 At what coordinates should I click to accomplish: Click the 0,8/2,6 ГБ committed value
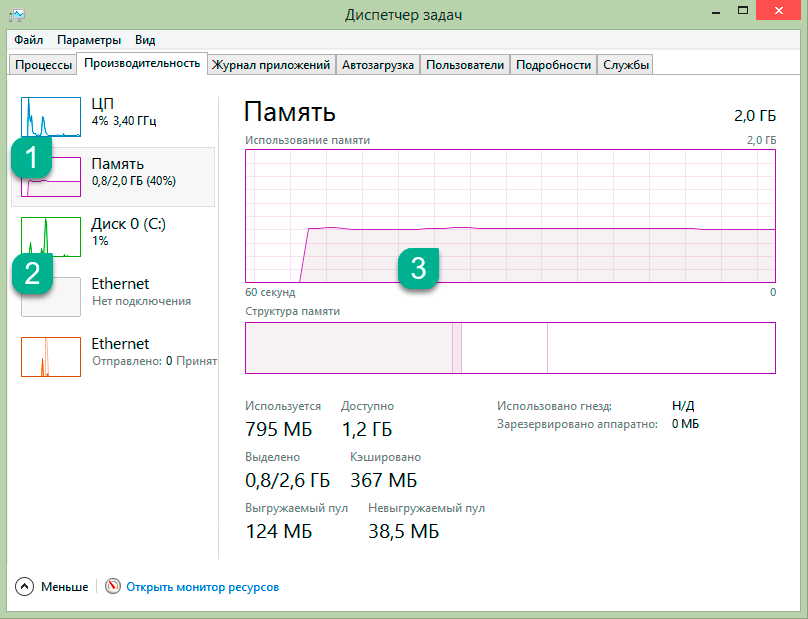click(288, 480)
